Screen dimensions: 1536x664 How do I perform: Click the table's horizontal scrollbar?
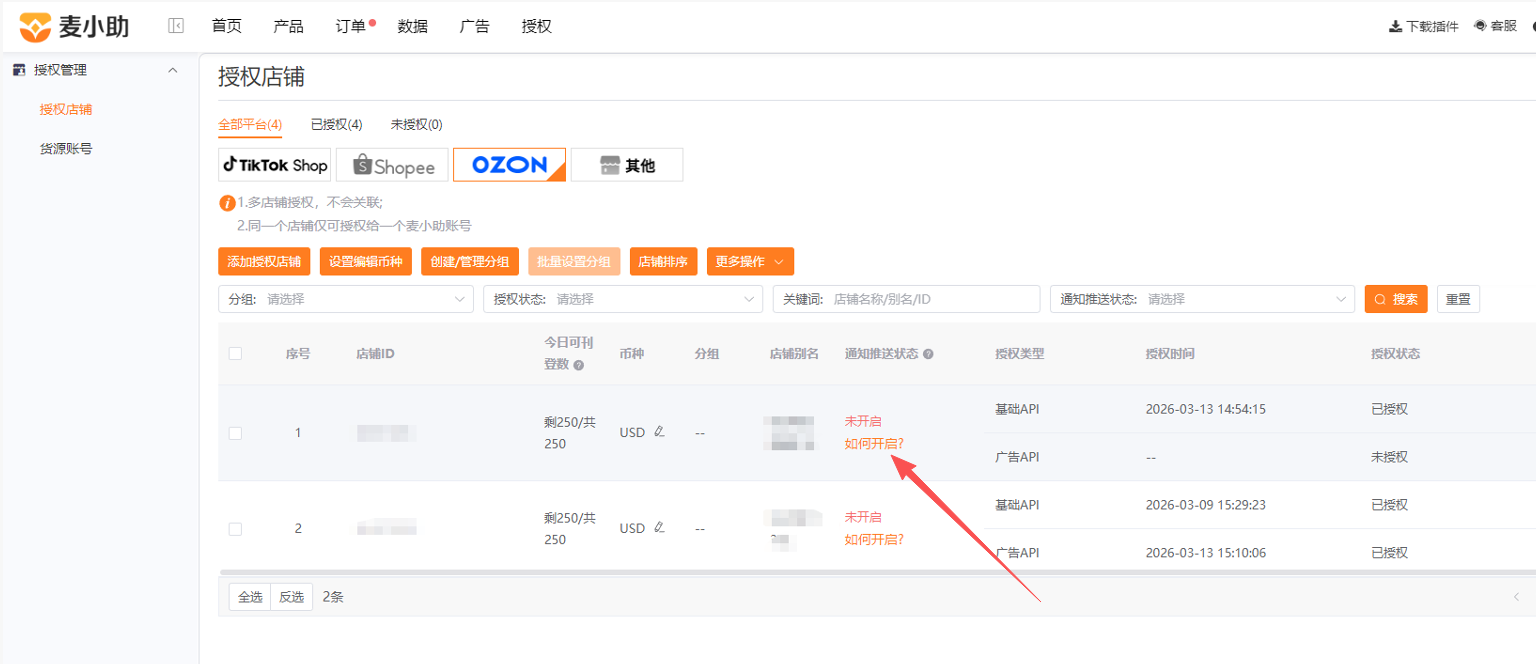coord(877,573)
